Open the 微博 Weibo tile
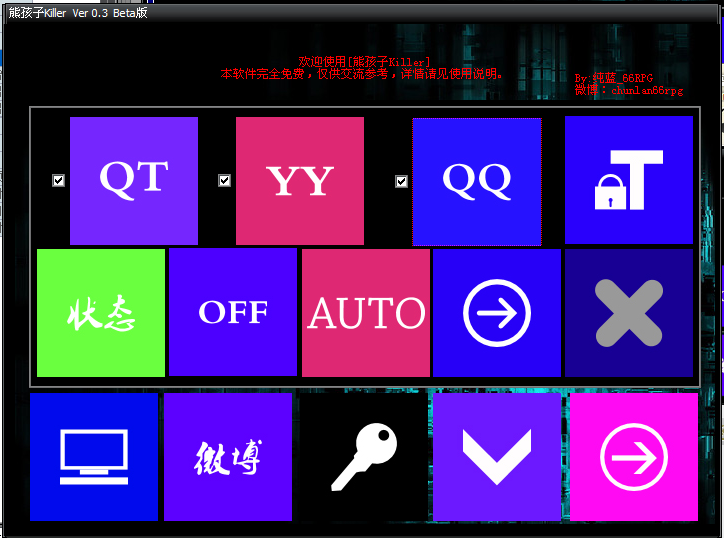724x538 pixels. point(228,457)
